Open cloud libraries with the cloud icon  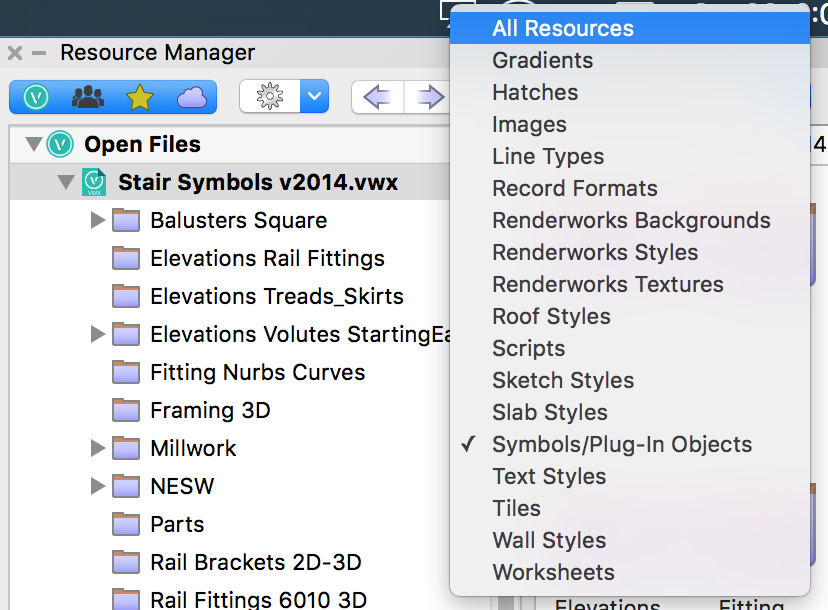191,96
